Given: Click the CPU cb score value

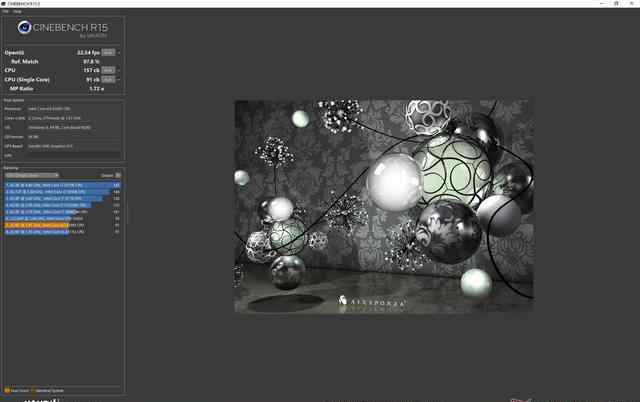Looking at the screenshot, I should coord(91,70).
